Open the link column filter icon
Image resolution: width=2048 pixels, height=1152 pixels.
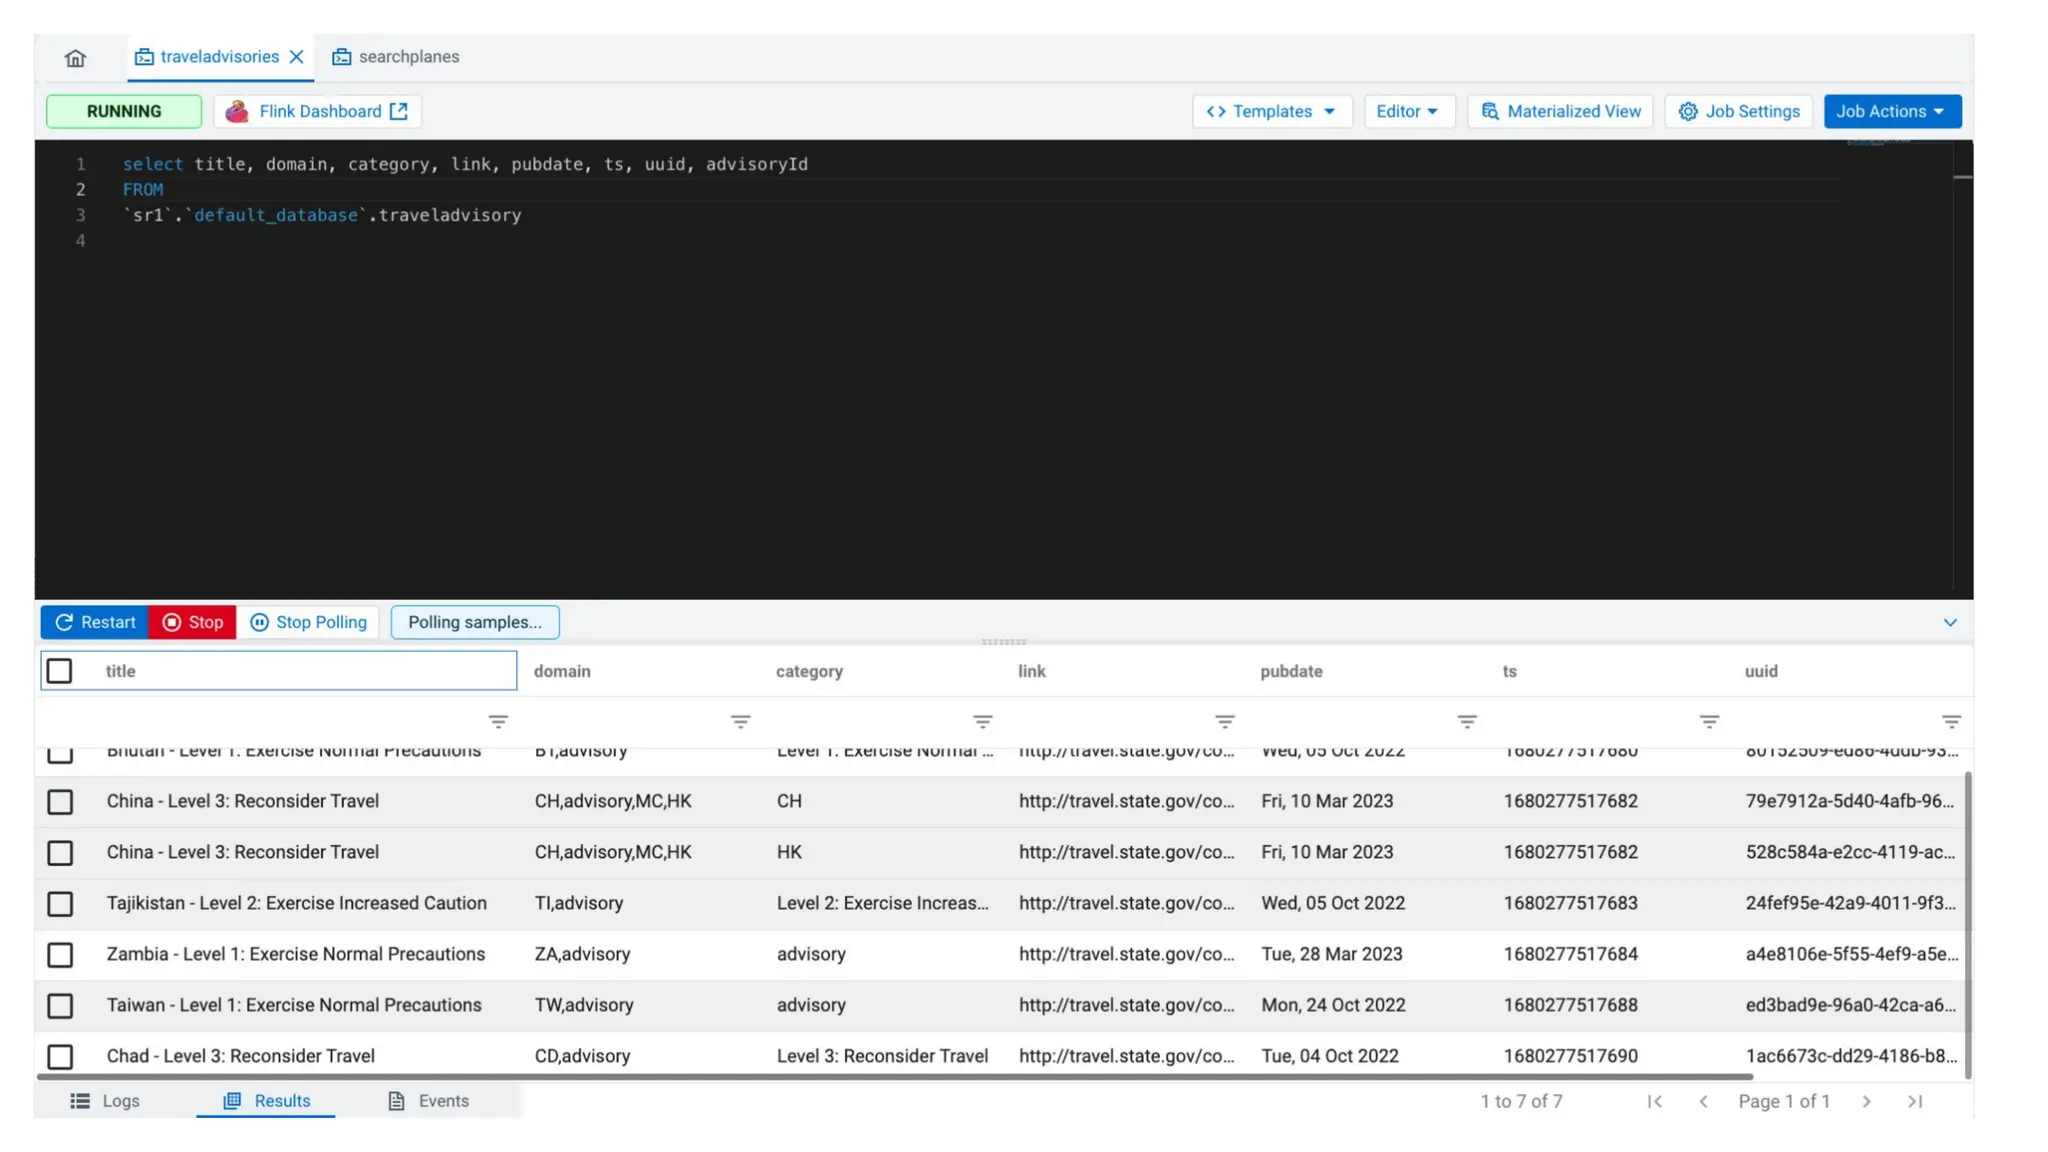point(1225,722)
